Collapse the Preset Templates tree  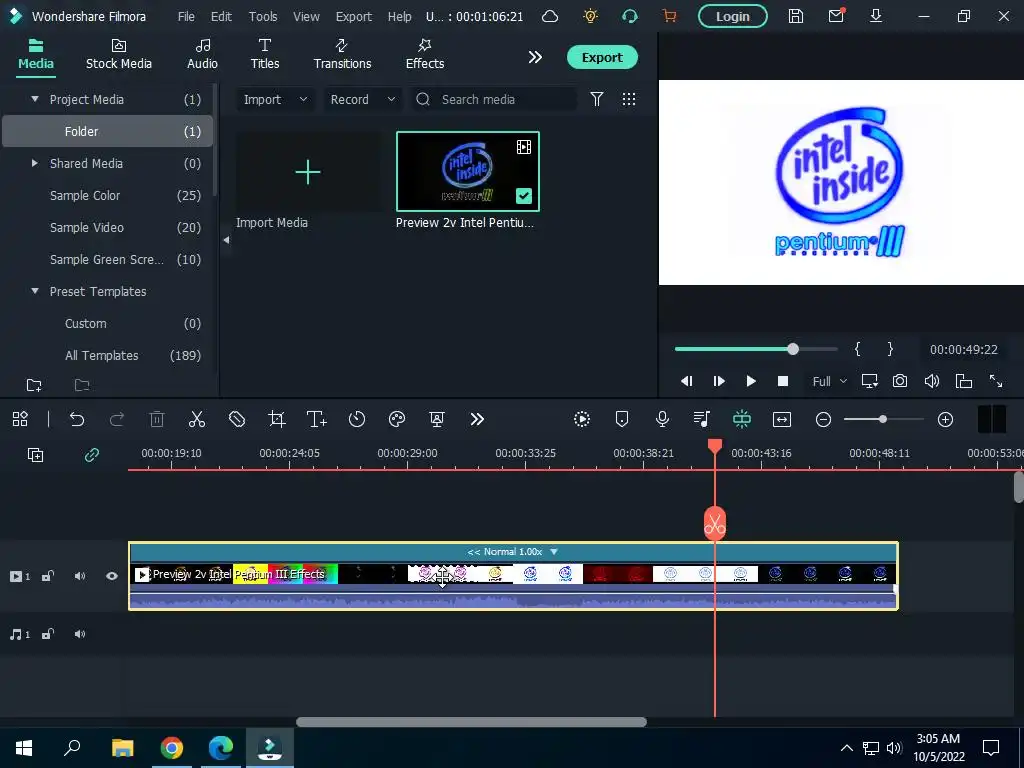click(35, 291)
